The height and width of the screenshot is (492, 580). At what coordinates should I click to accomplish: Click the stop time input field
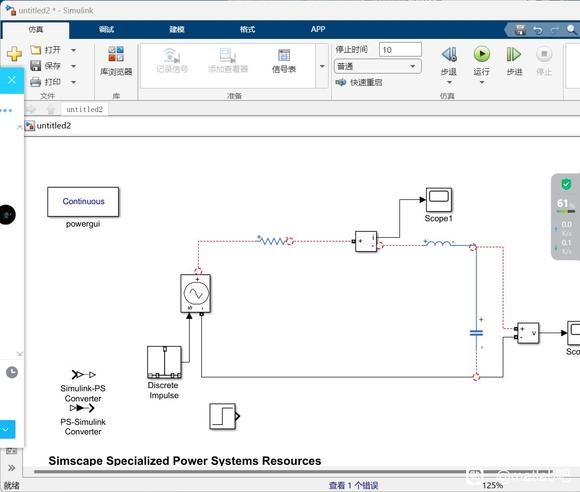coord(400,50)
